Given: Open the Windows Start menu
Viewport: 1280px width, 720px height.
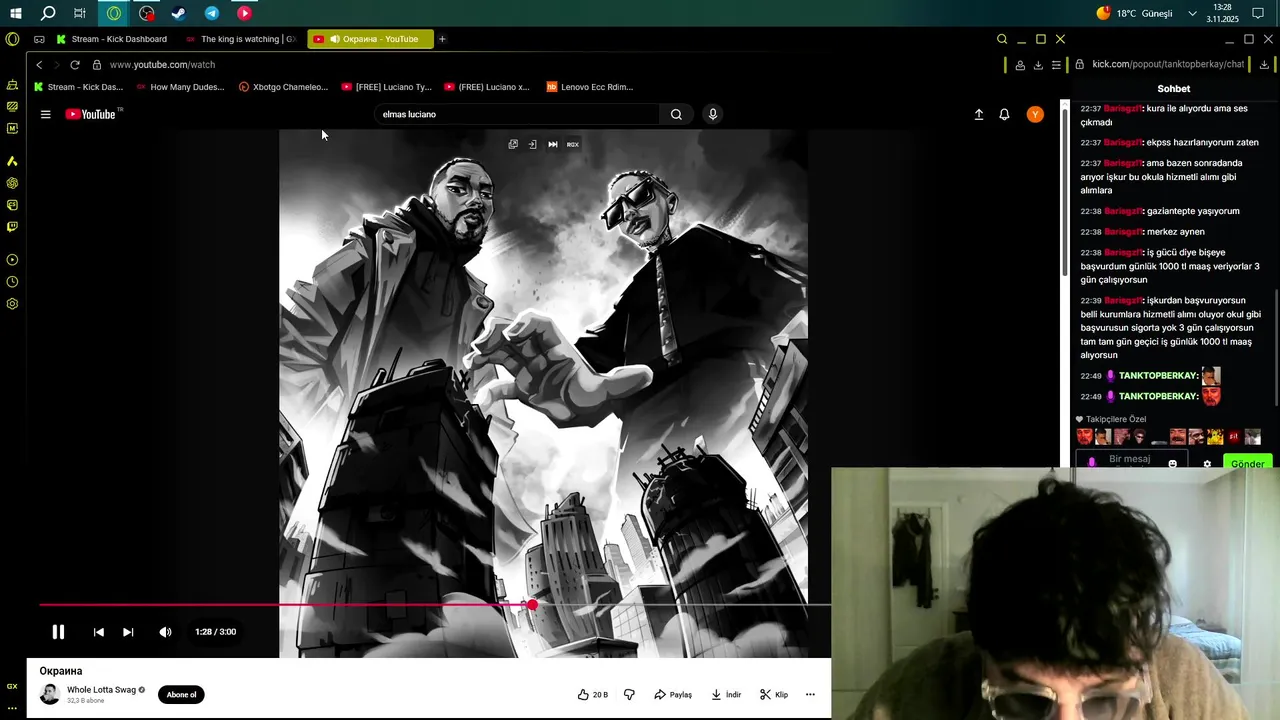Looking at the screenshot, I should pyautogui.click(x=16, y=14).
